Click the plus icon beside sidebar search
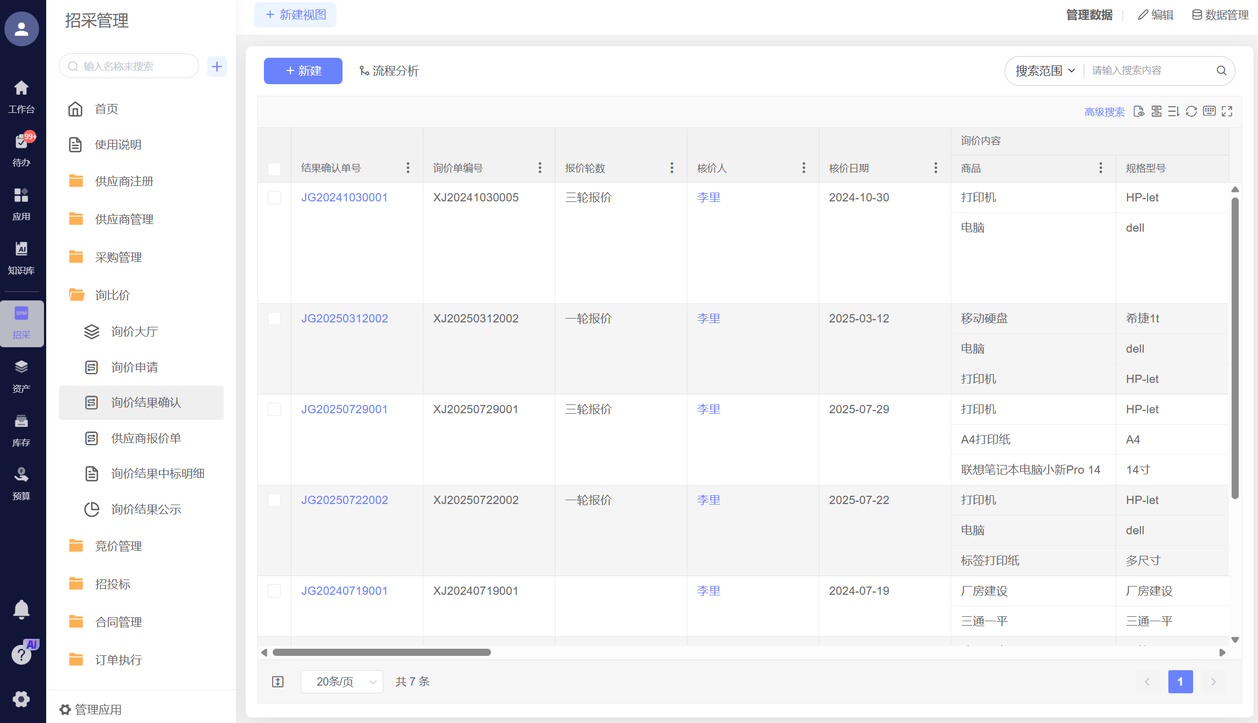Viewport: 1258px width, 723px height. click(x=217, y=67)
